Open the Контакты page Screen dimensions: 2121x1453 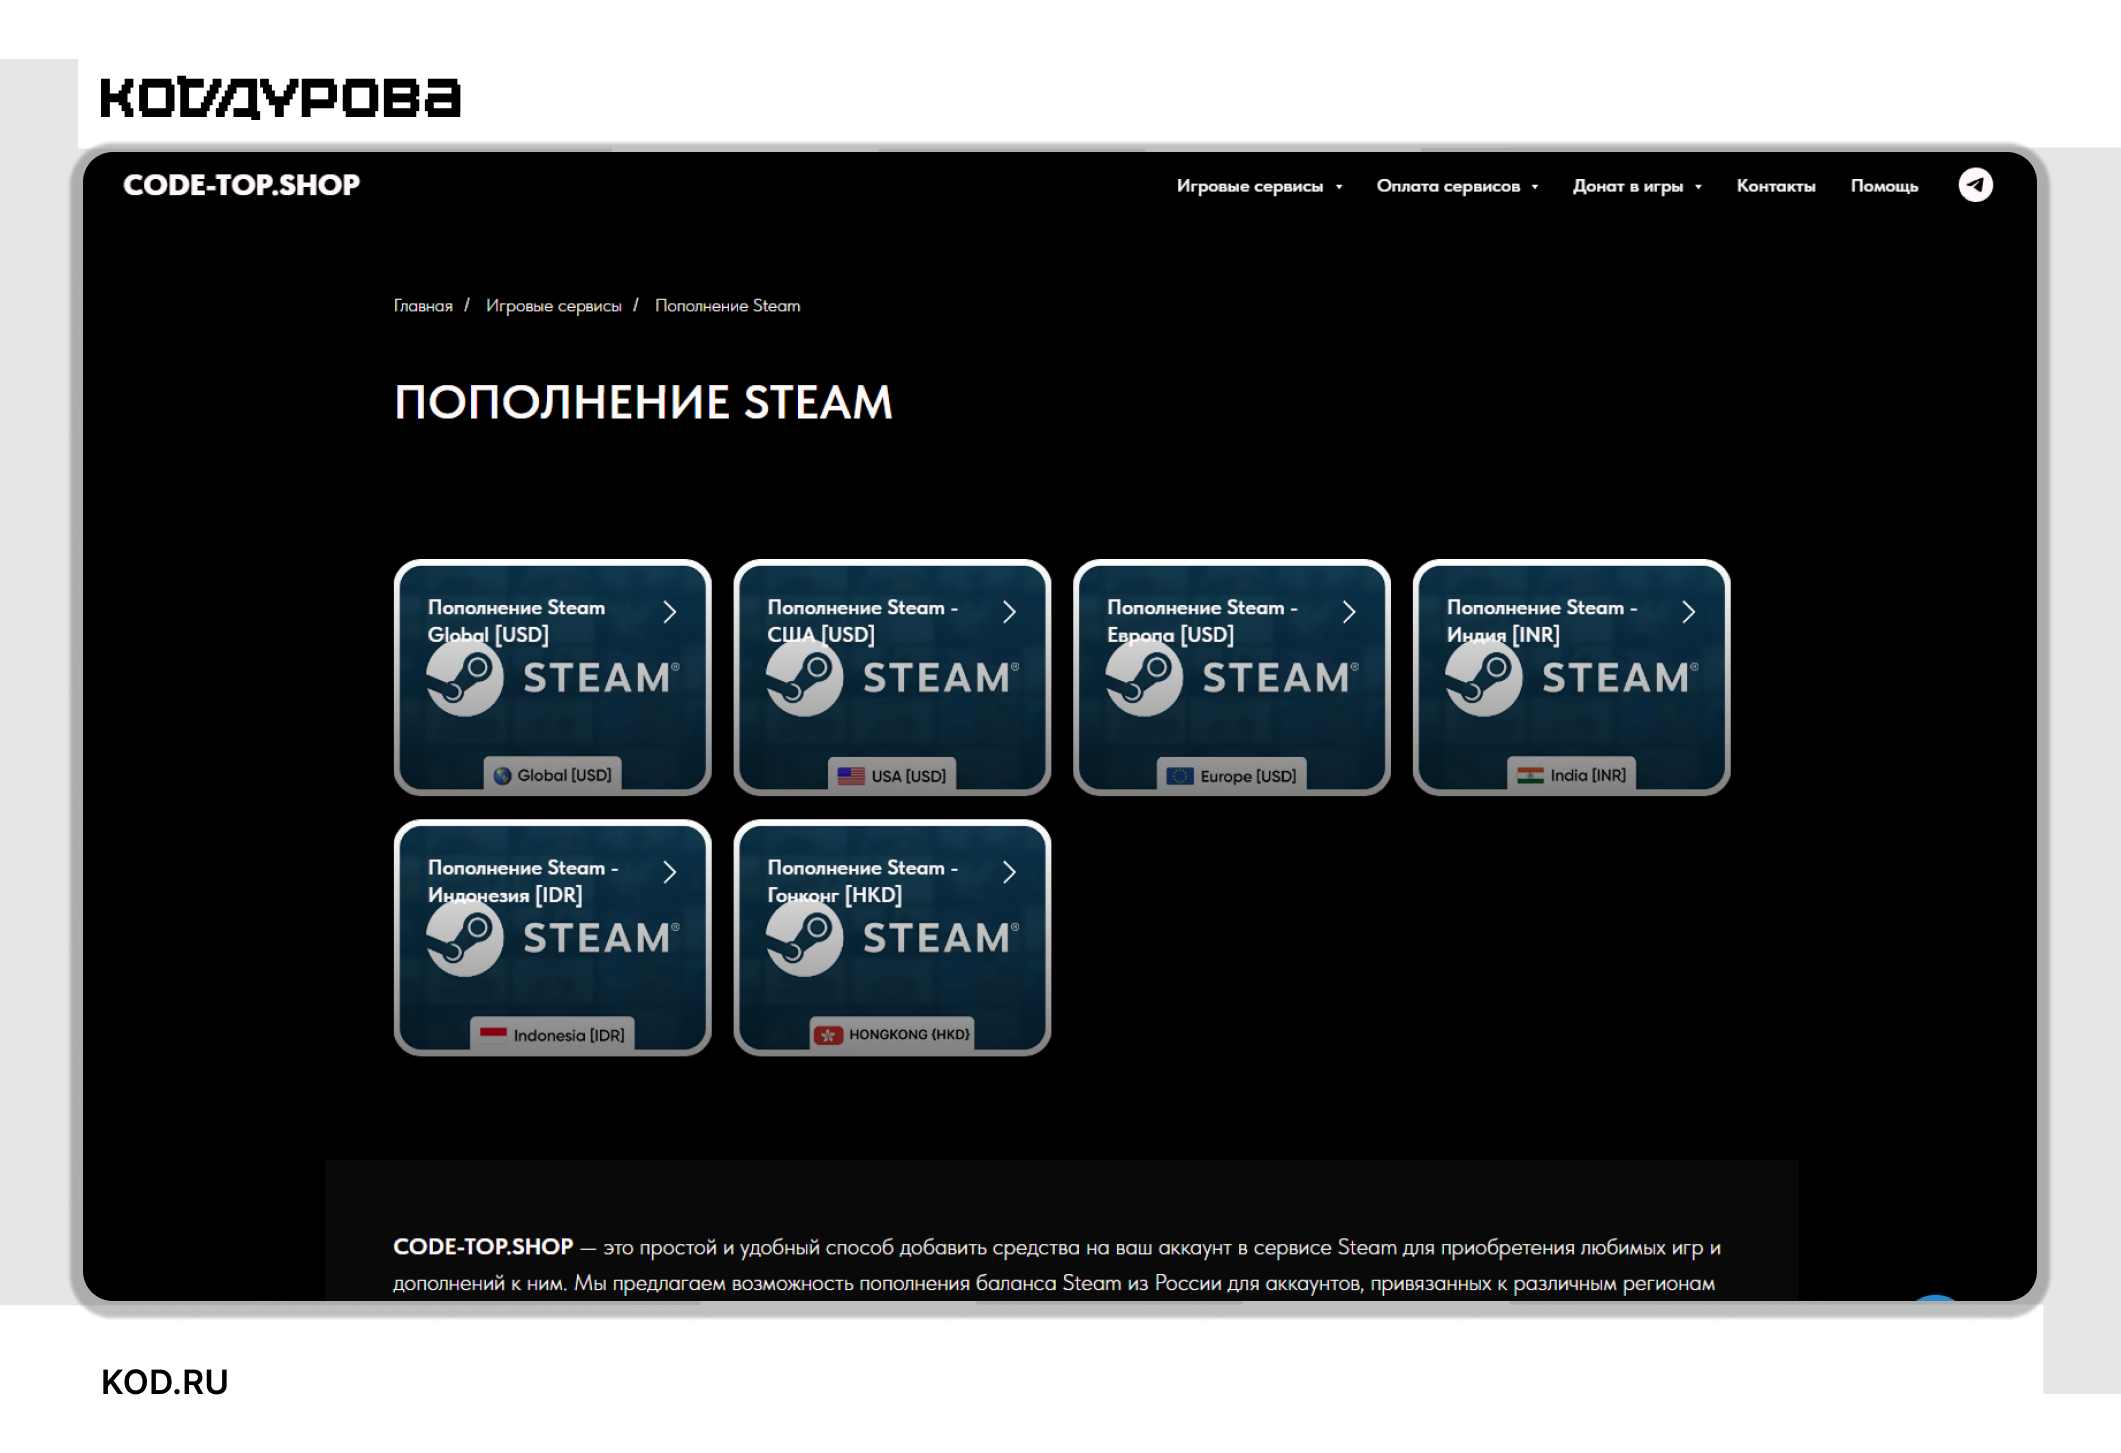tap(1775, 186)
